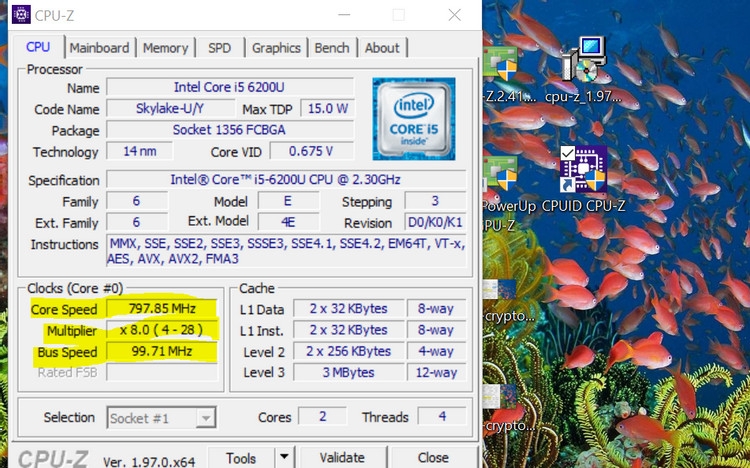Screen dimensions: 750x468
Task: Click the '4-way' Level 2 associativity value
Action: [x=436, y=351]
